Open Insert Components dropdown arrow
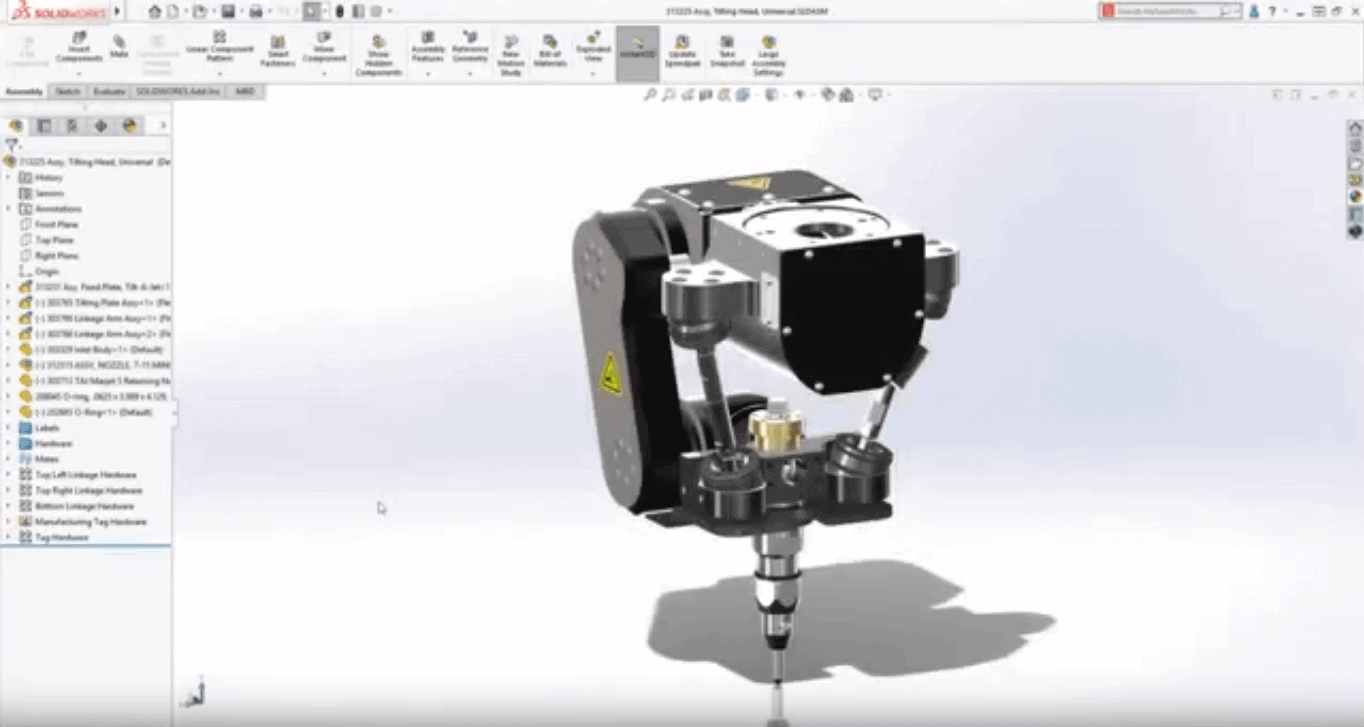The height and width of the screenshot is (727, 1364). pyautogui.click(x=79, y=74)
